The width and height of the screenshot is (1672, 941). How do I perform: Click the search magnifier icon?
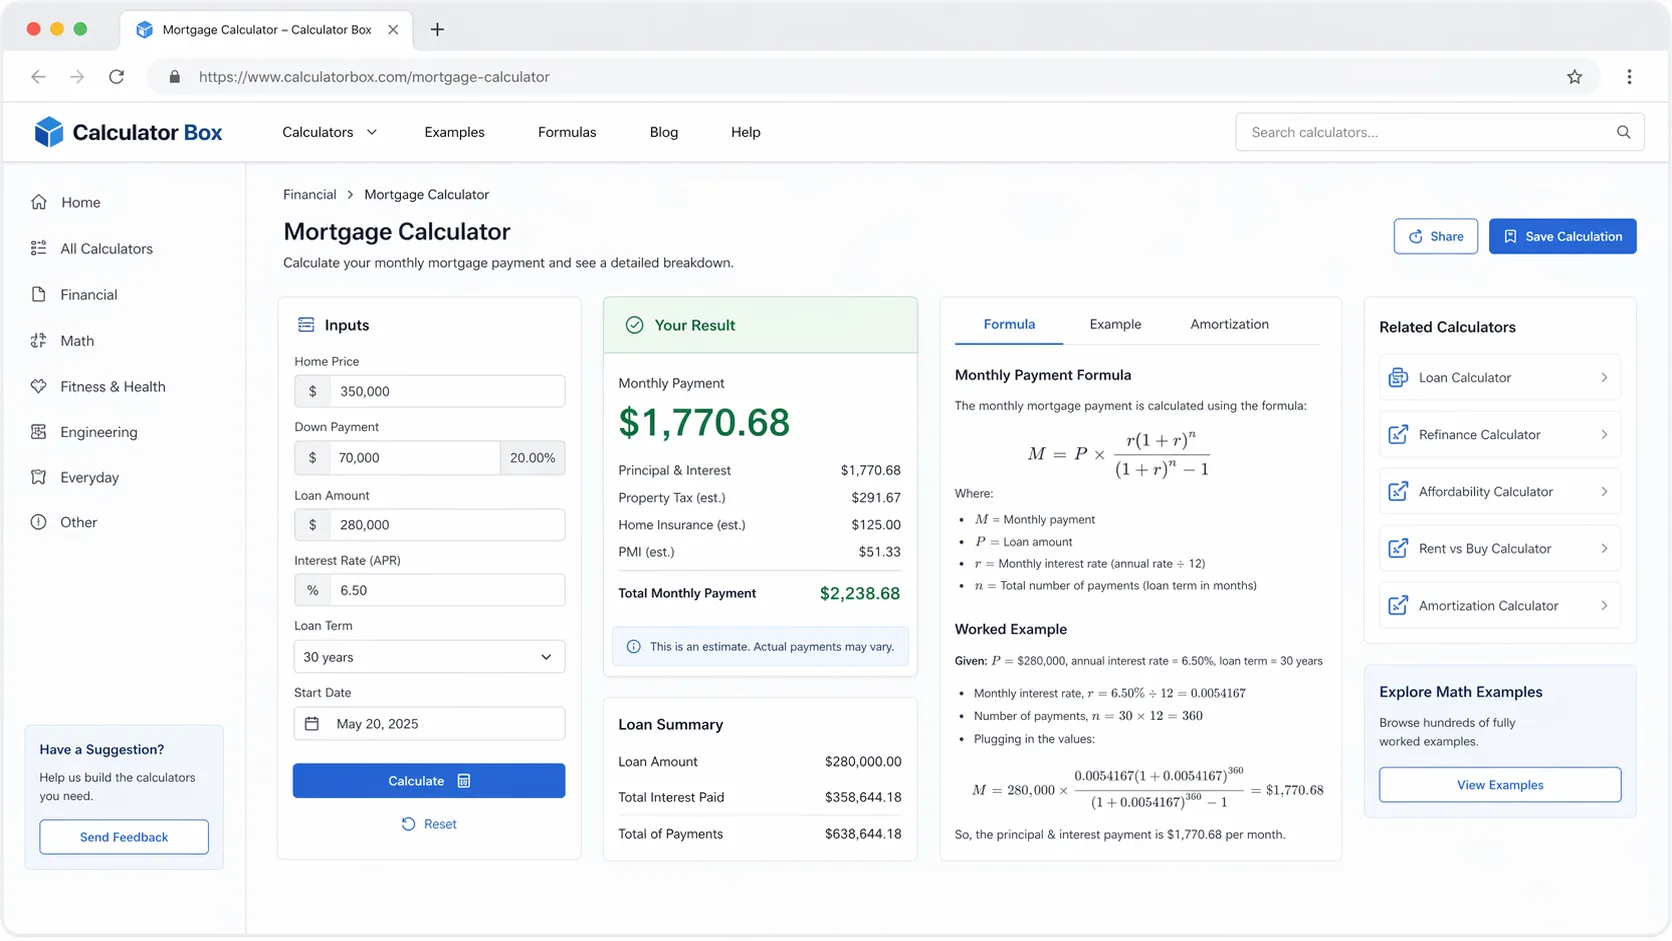pos(1623,132)
